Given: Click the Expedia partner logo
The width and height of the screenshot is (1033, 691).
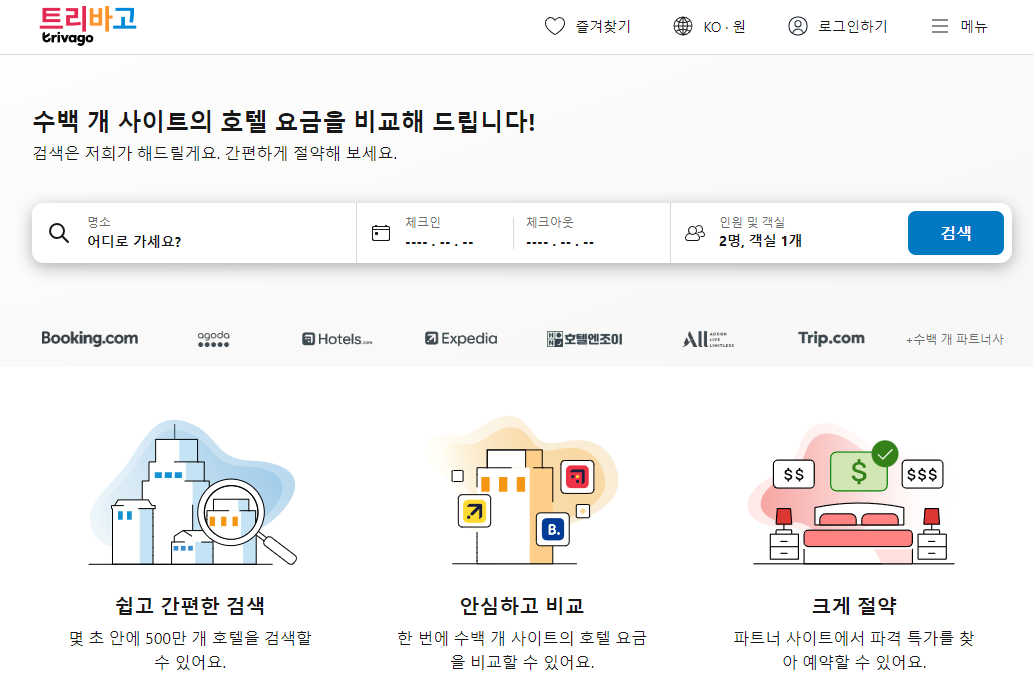Looking at the screenshot, I should point(461,339).
